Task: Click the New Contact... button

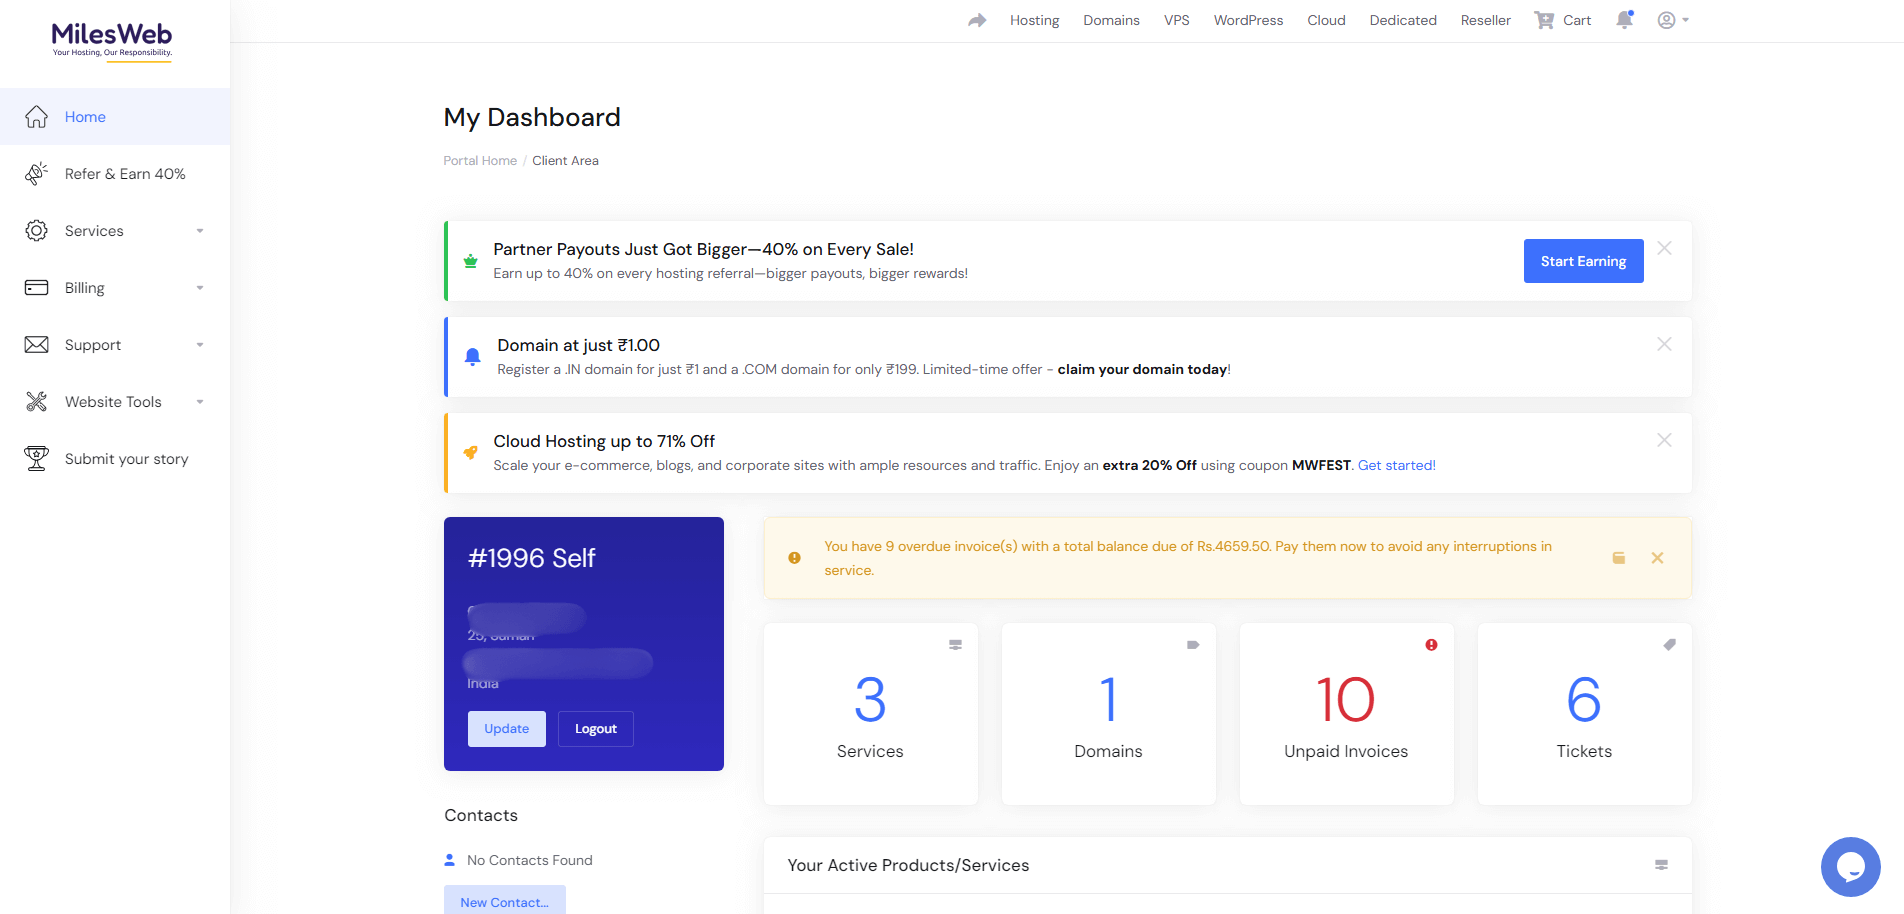Action: coord(505,900)
